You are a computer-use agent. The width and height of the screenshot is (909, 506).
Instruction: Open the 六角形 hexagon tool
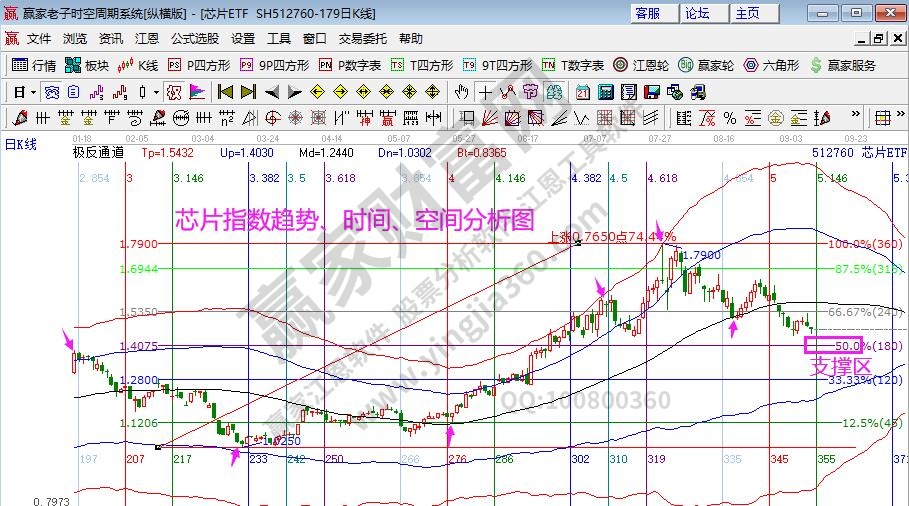pyautogui.click(x=769, y=65)
